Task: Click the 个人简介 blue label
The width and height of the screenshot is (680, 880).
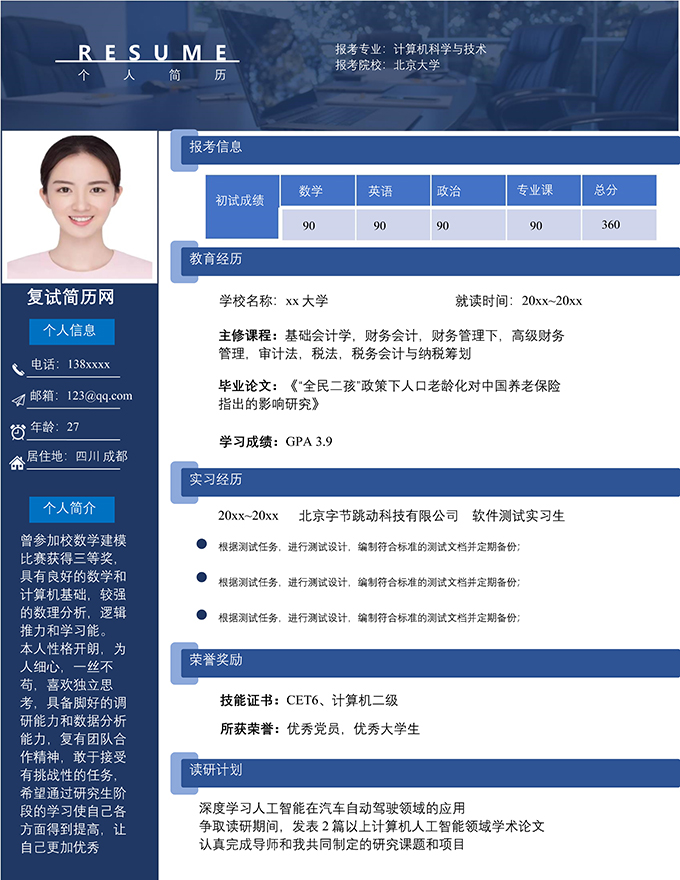Action: coord(72,509)
